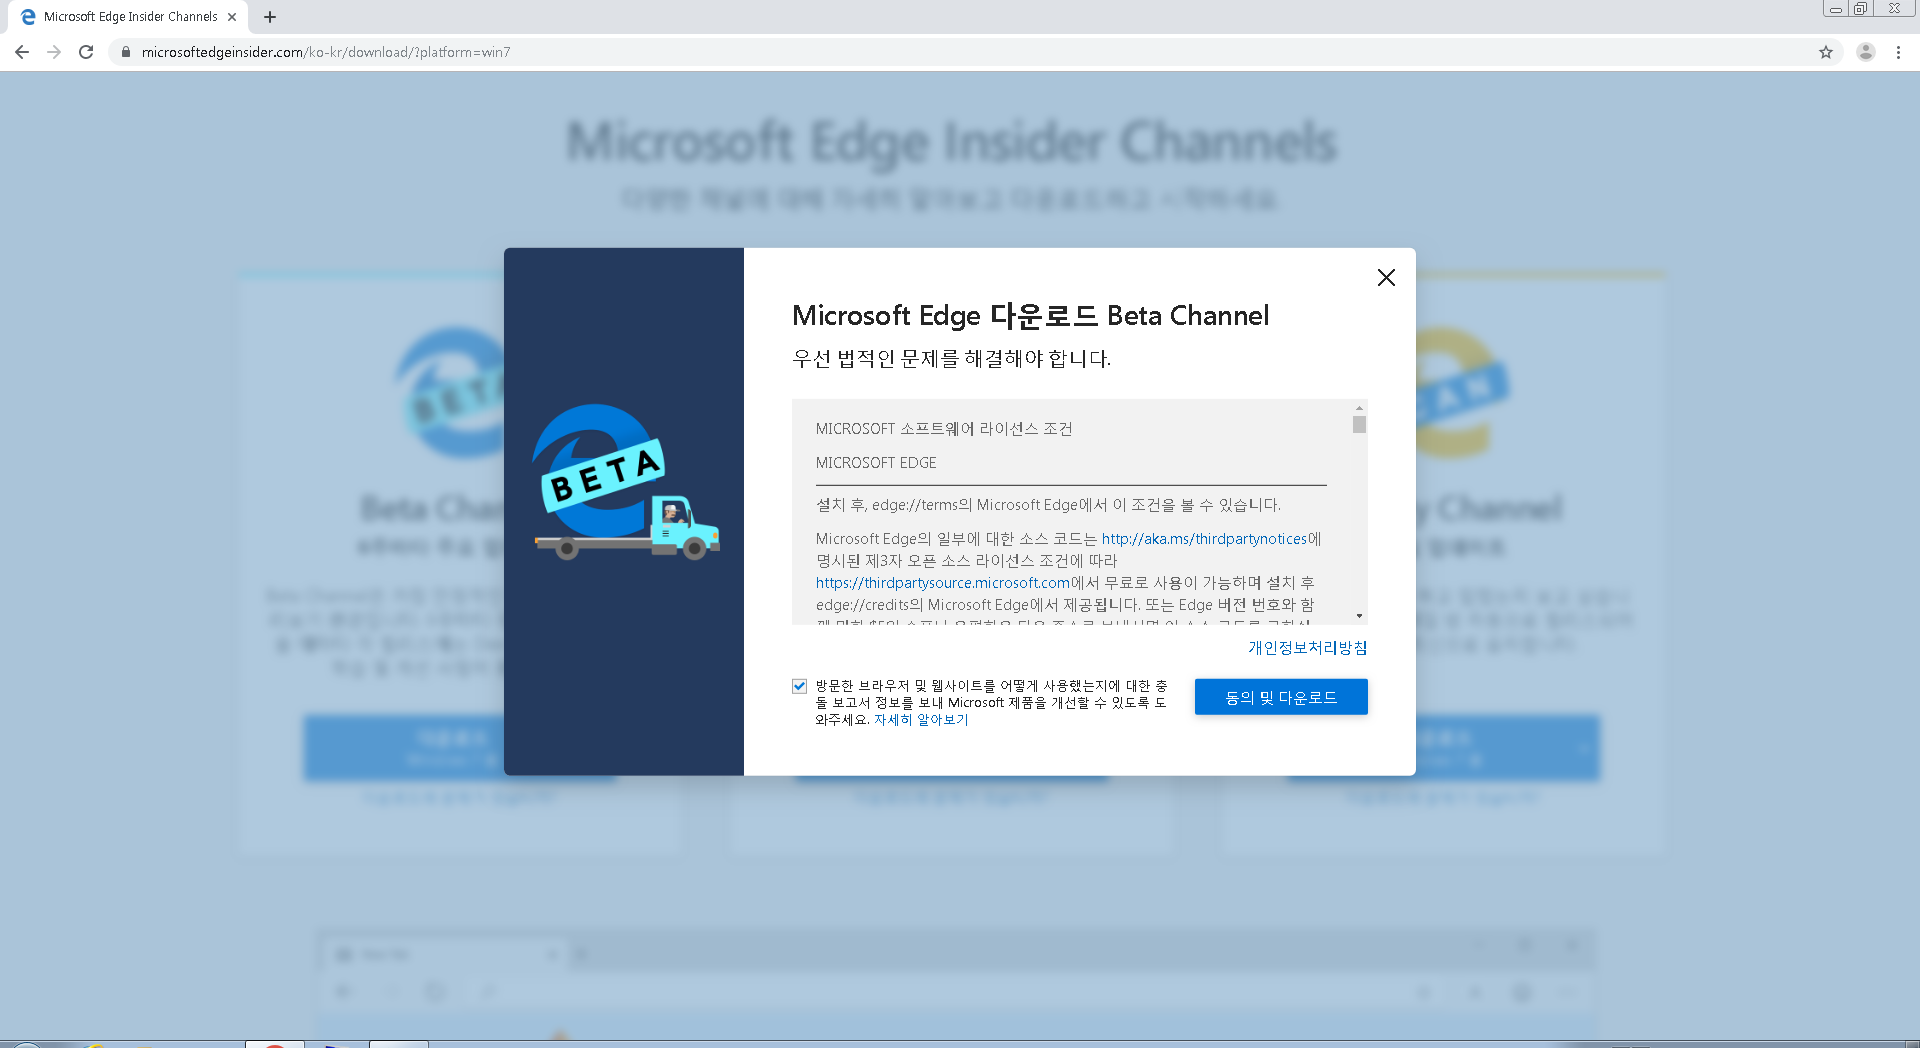Open a new browser tab
This screenshot has width=1920, height=1048.
point(270,17)
